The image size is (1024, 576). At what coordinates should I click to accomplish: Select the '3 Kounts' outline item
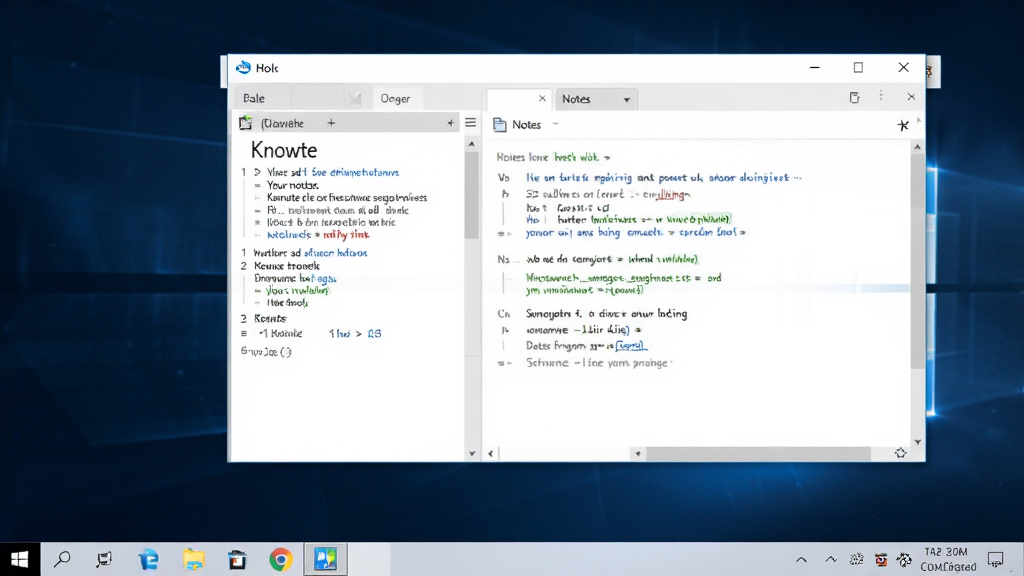(263, 319)
